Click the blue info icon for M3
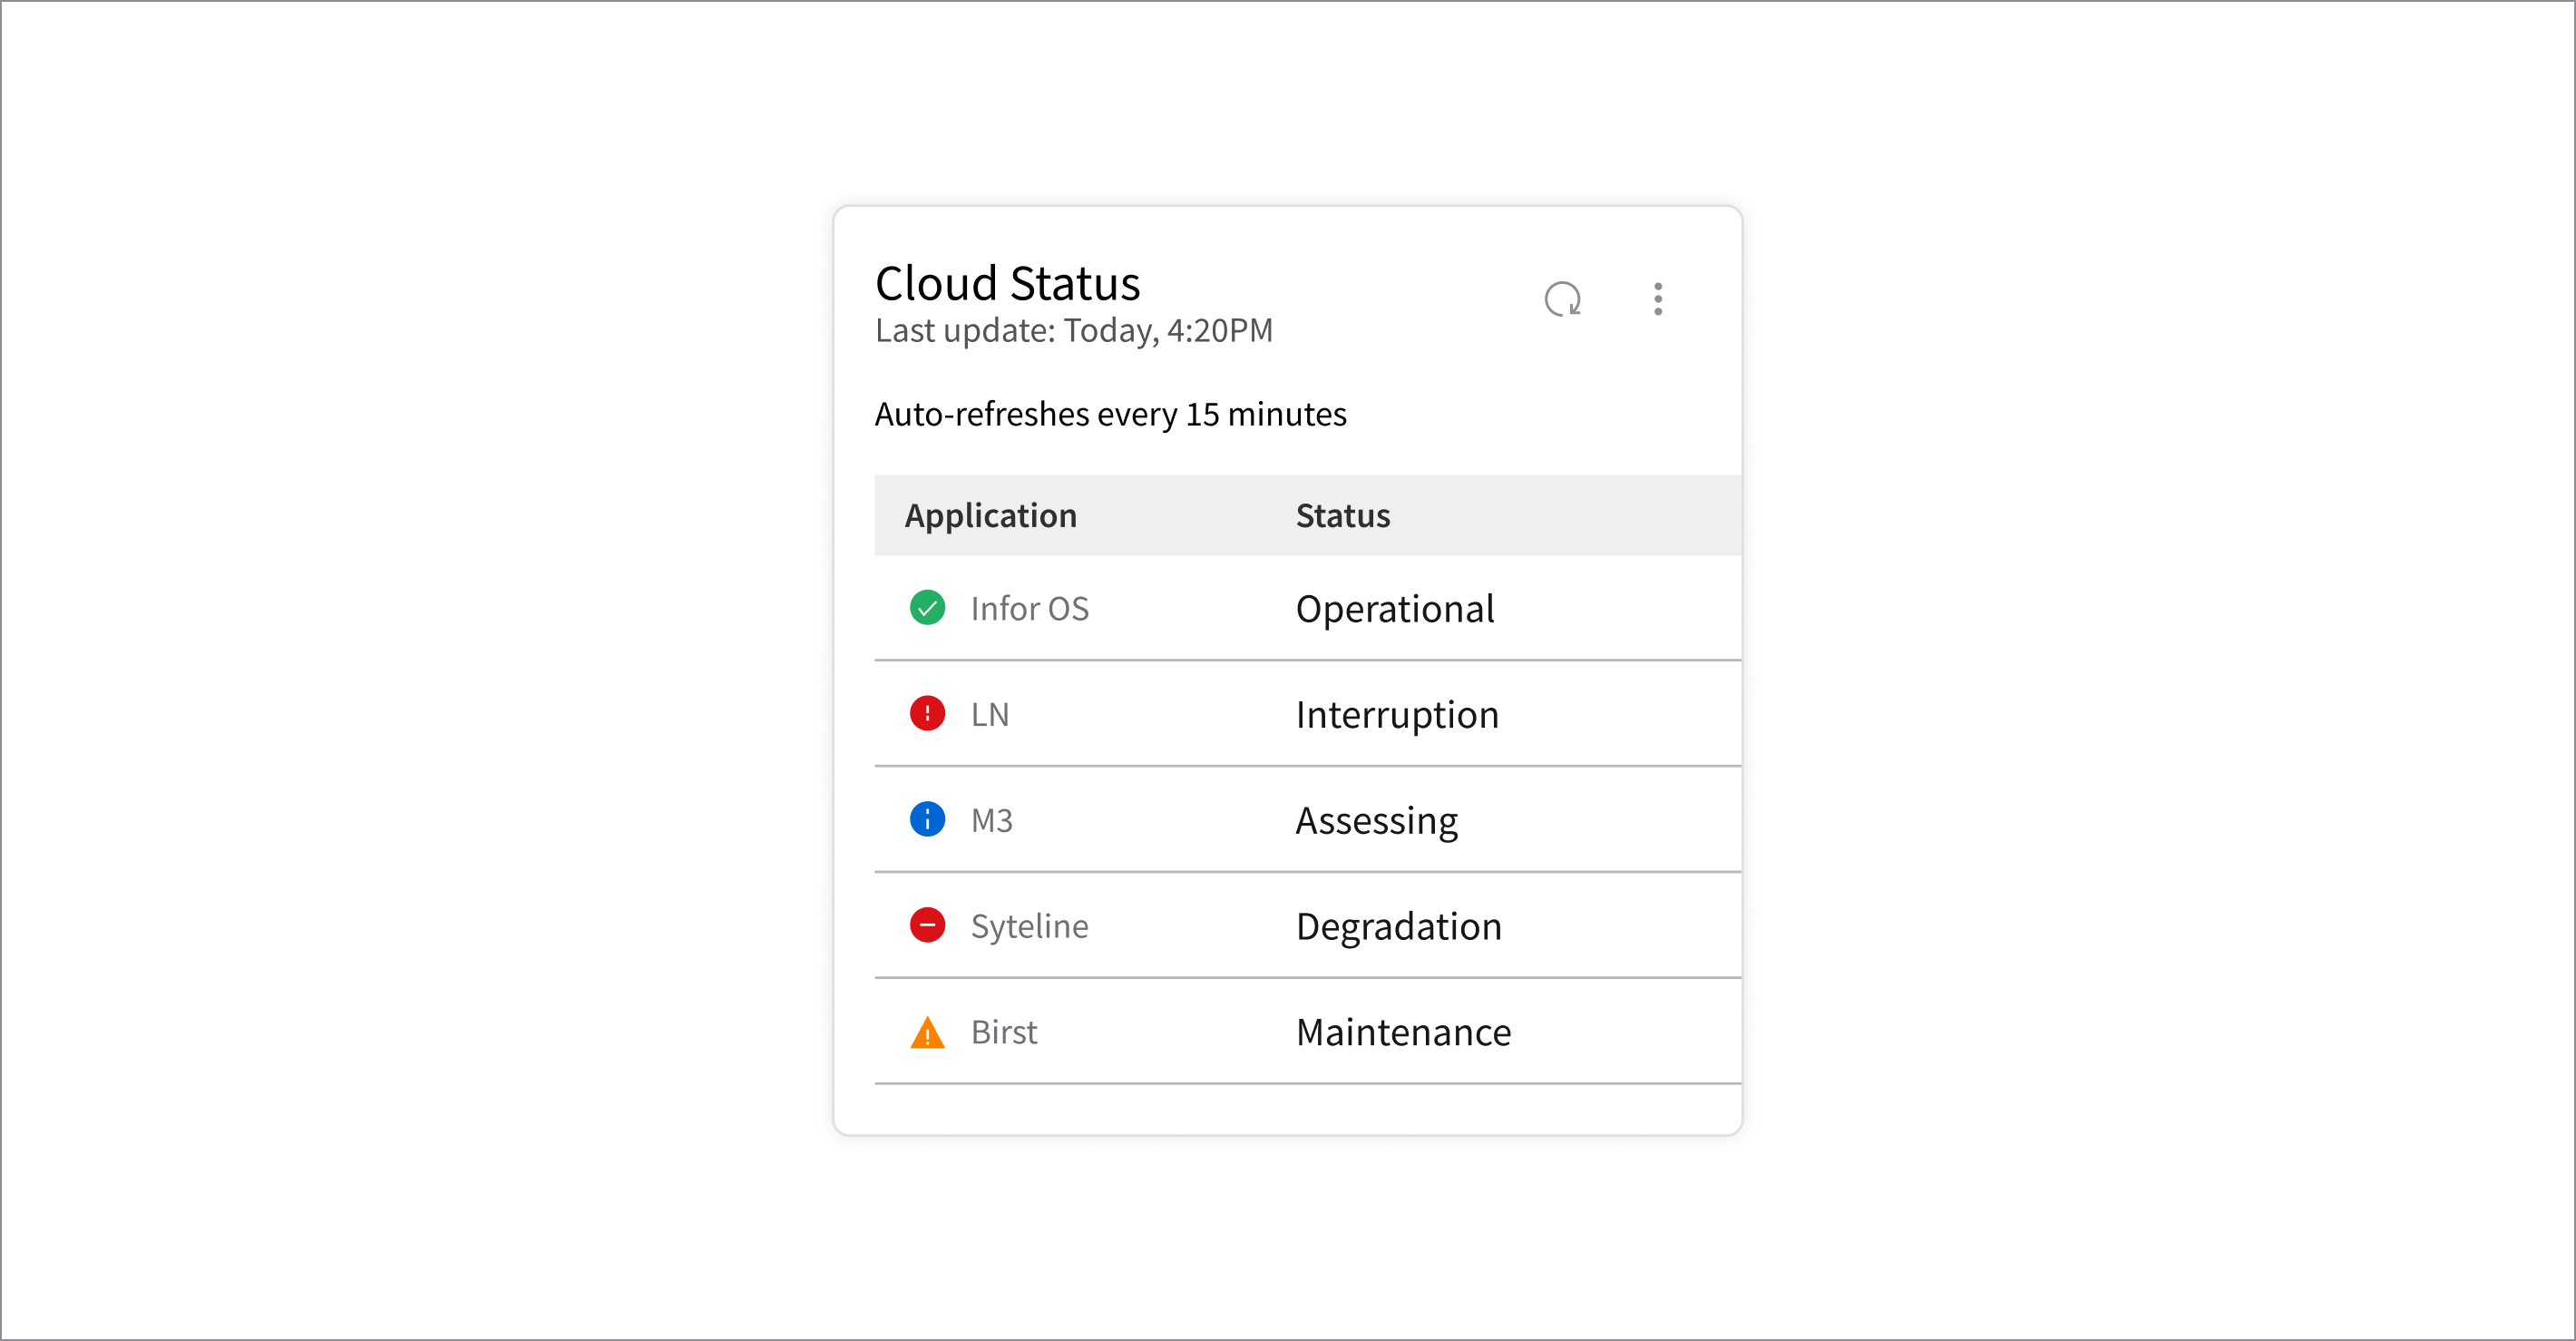 coord(927,820)
